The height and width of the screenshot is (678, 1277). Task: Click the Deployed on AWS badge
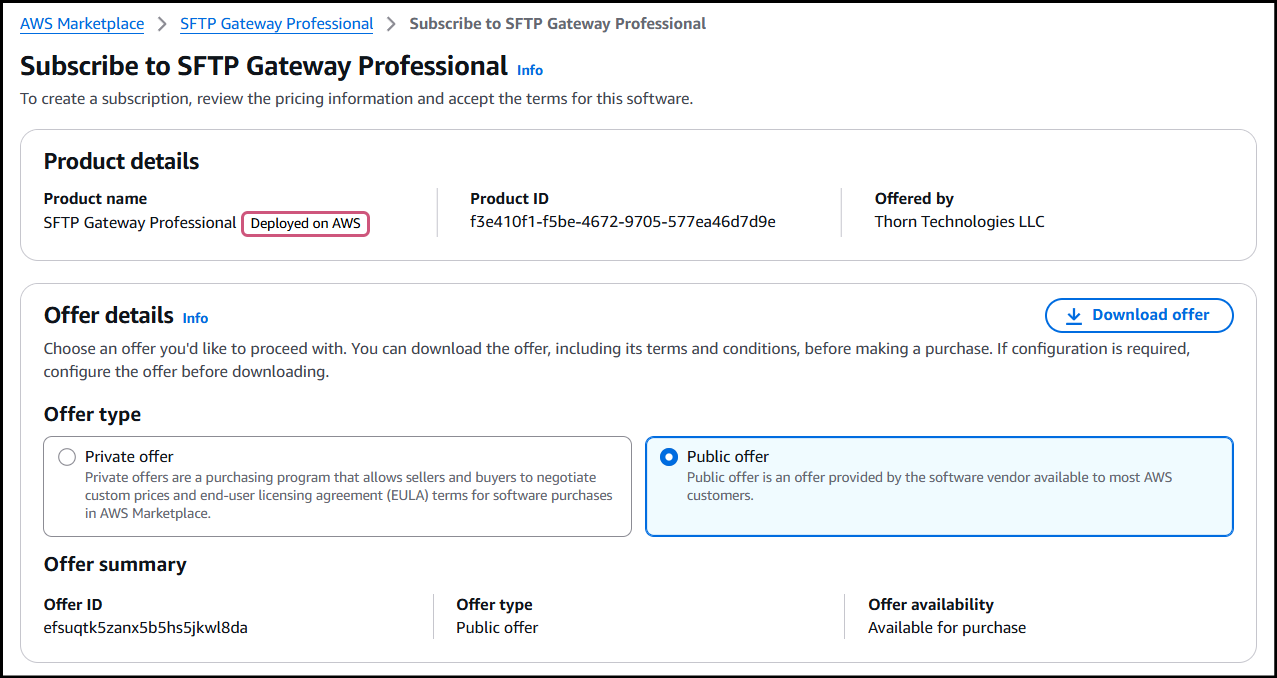point(305,223)
